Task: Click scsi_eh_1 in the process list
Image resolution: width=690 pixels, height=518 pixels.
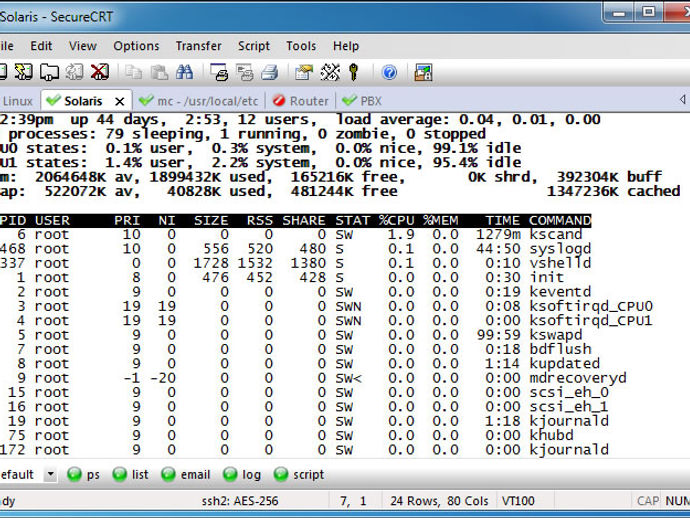Action: point(569,407)
